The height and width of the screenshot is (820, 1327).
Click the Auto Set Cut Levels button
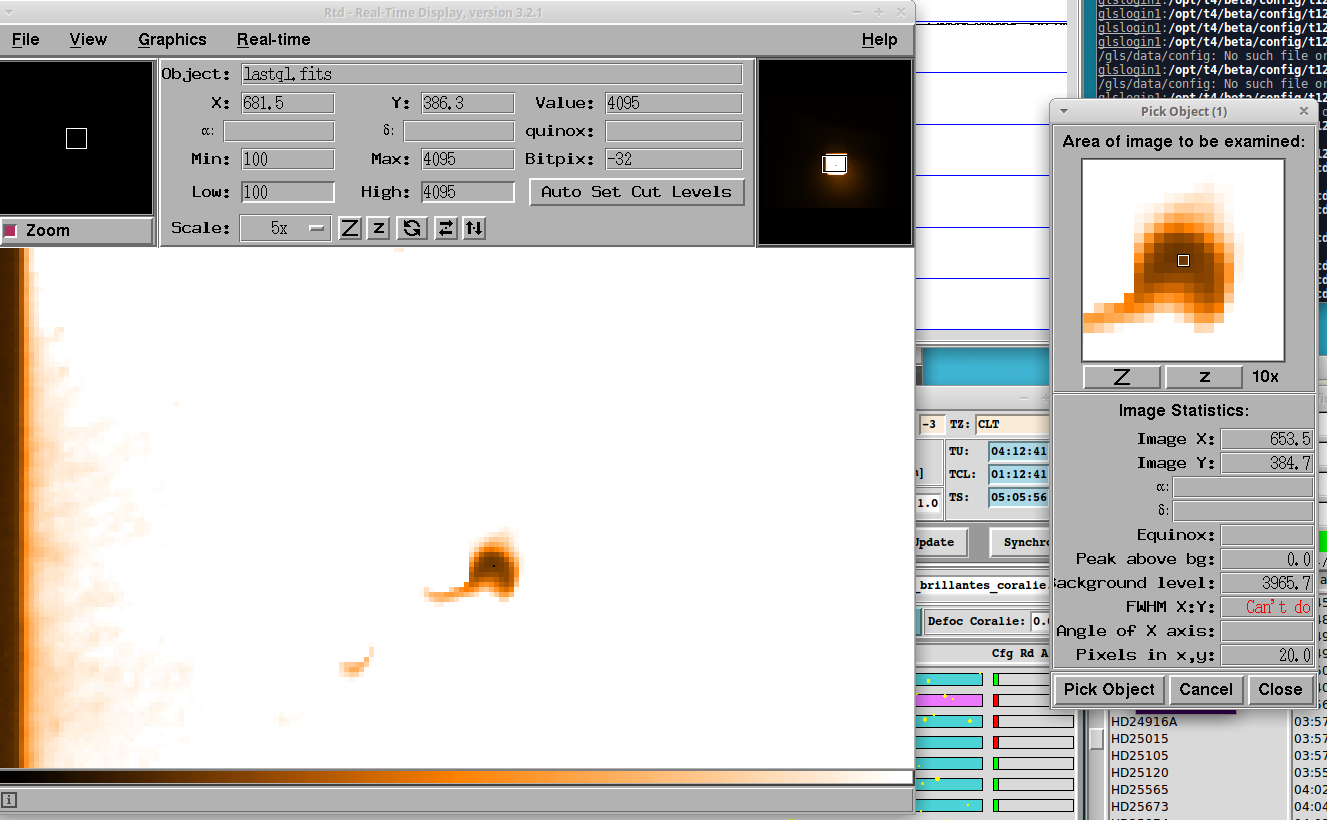(636, 192)
